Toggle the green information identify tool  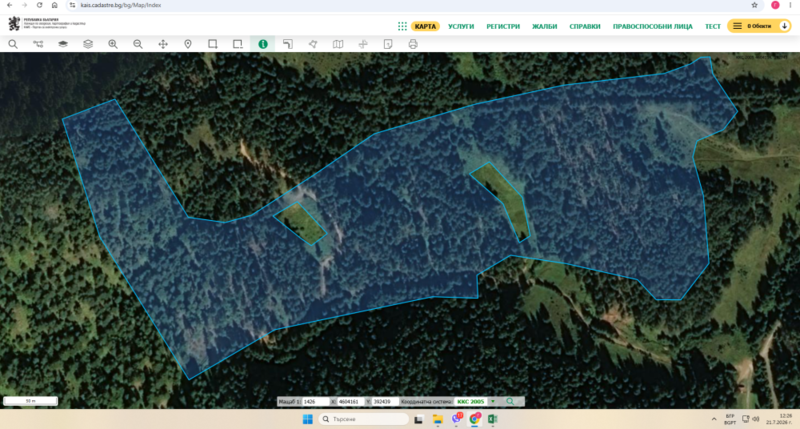point(263,44)
